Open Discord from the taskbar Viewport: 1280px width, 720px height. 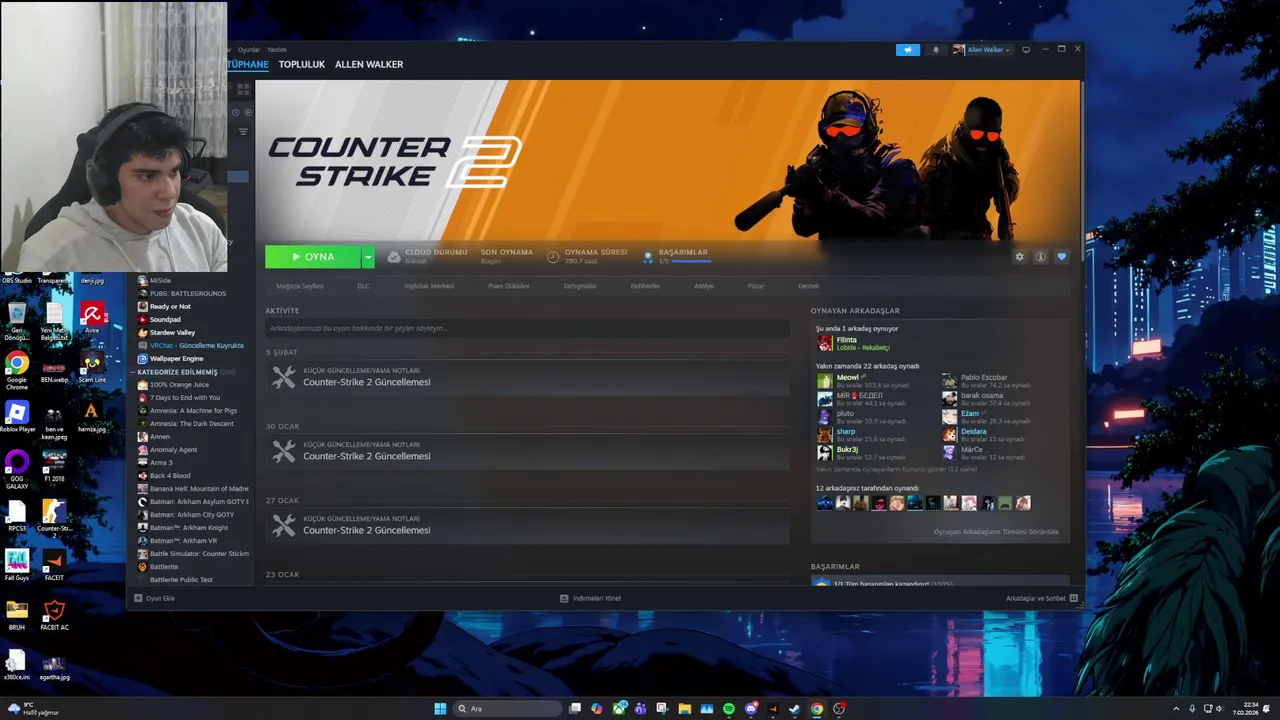pyautogui.click(x=750, y=708)
